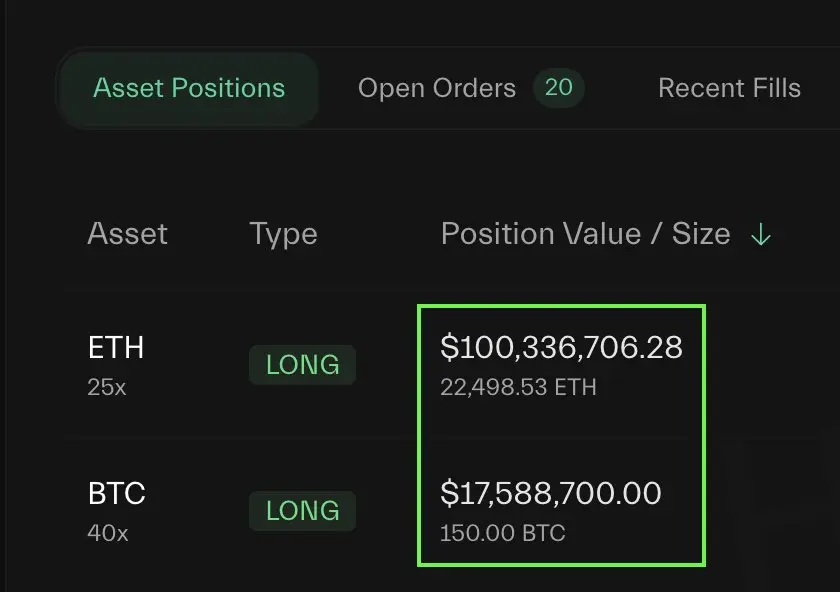Click the LONG badge in the BTC row

tap(302, 511)
